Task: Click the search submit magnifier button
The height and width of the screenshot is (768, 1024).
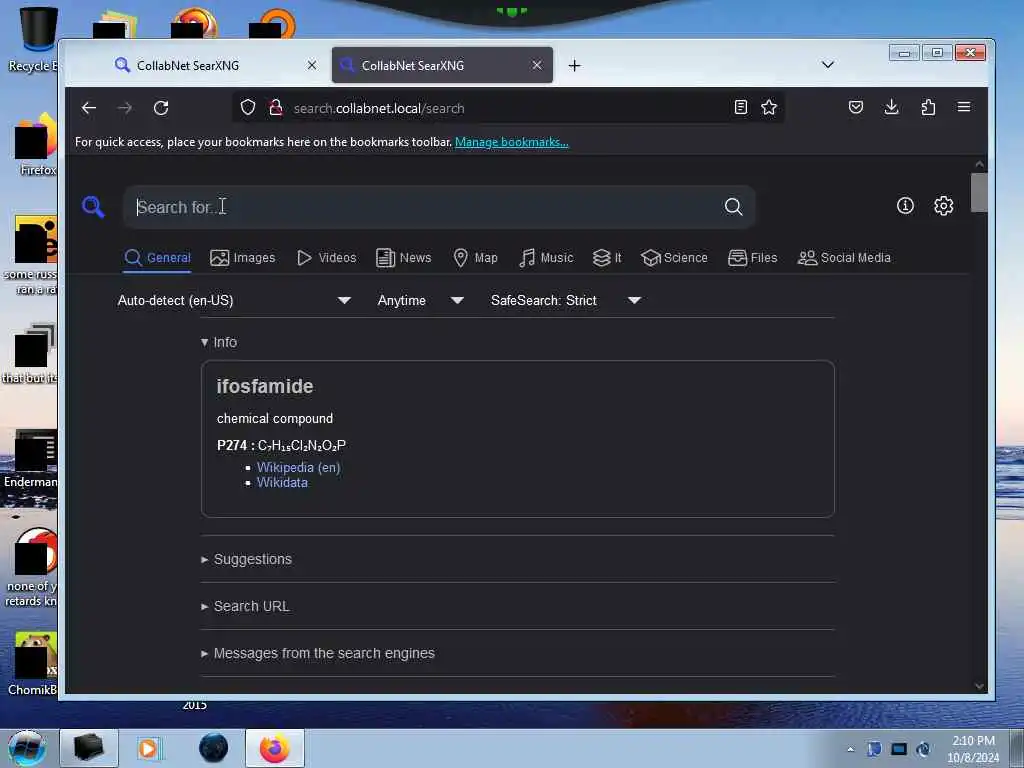Action: [733, 207]
